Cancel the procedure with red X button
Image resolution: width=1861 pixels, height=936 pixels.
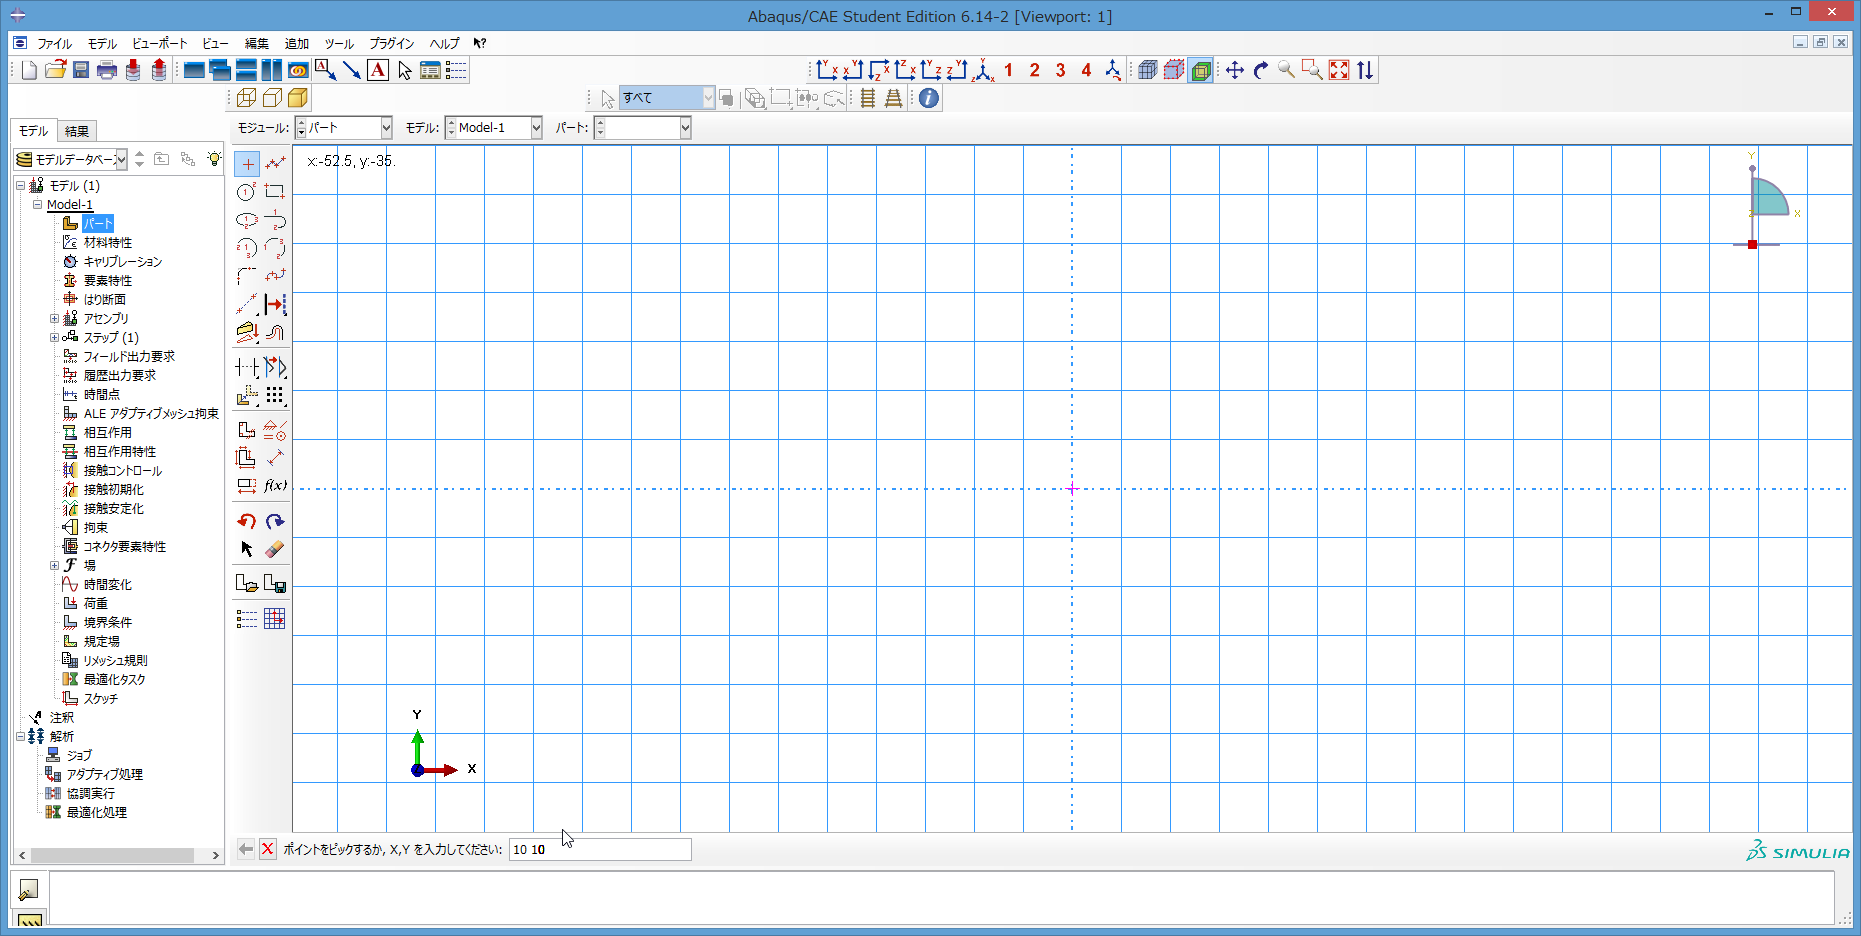pos(268,849)
